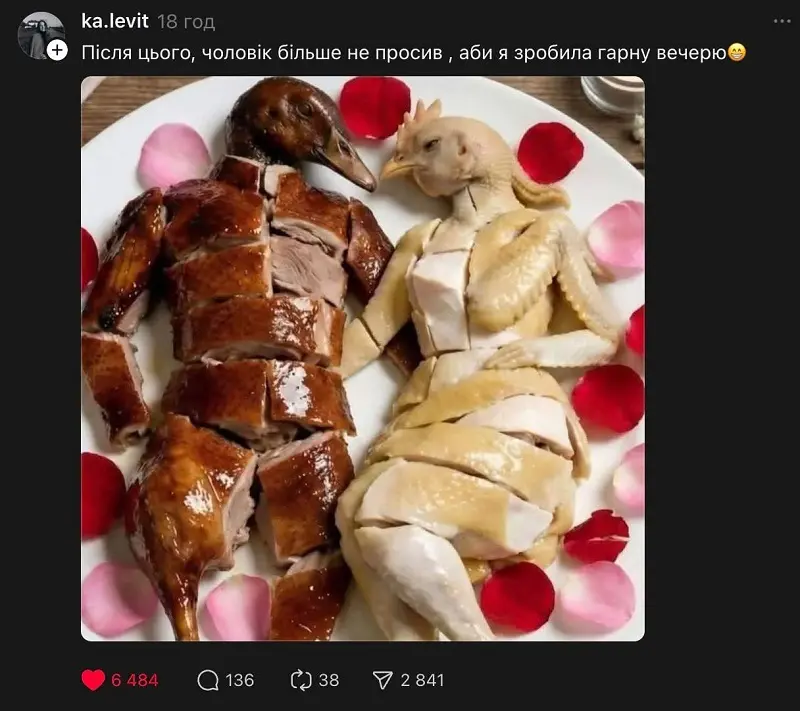This screenshot has height=711, width=800.
Task: Share the post with the paper plane icon
Action: pyautogui.click(x=383, y=680)
